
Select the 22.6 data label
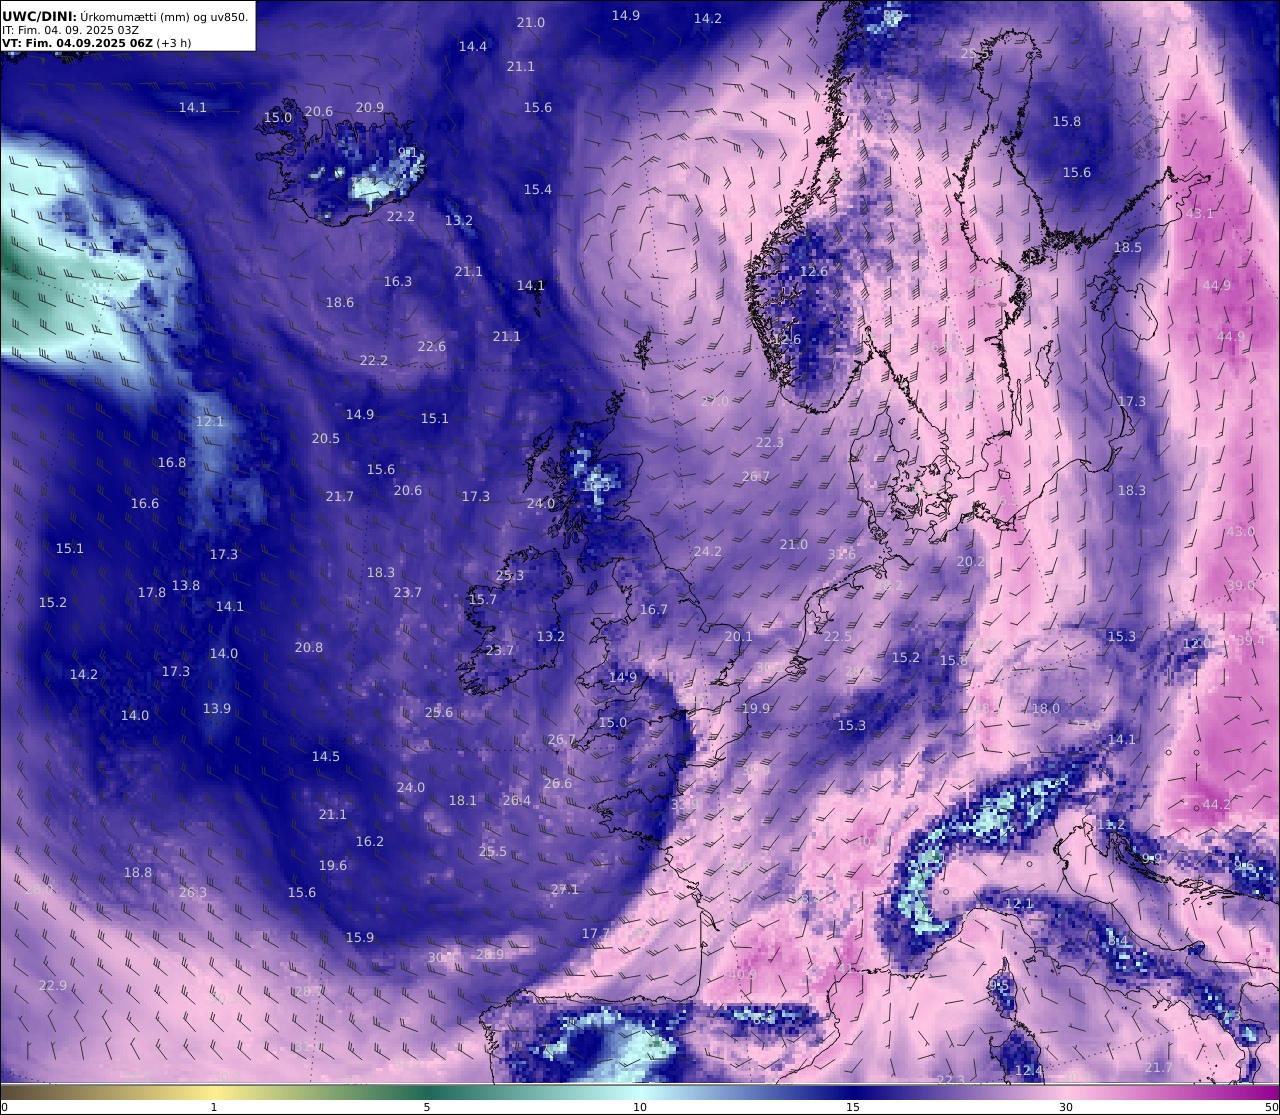[432, 347]
